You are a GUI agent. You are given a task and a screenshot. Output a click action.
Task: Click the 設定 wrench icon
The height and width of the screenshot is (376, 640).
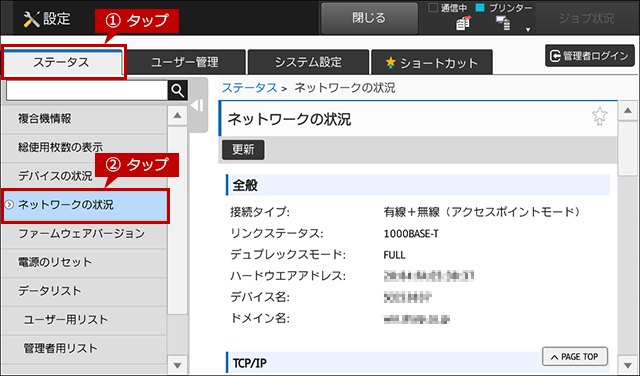coord(31,19)
